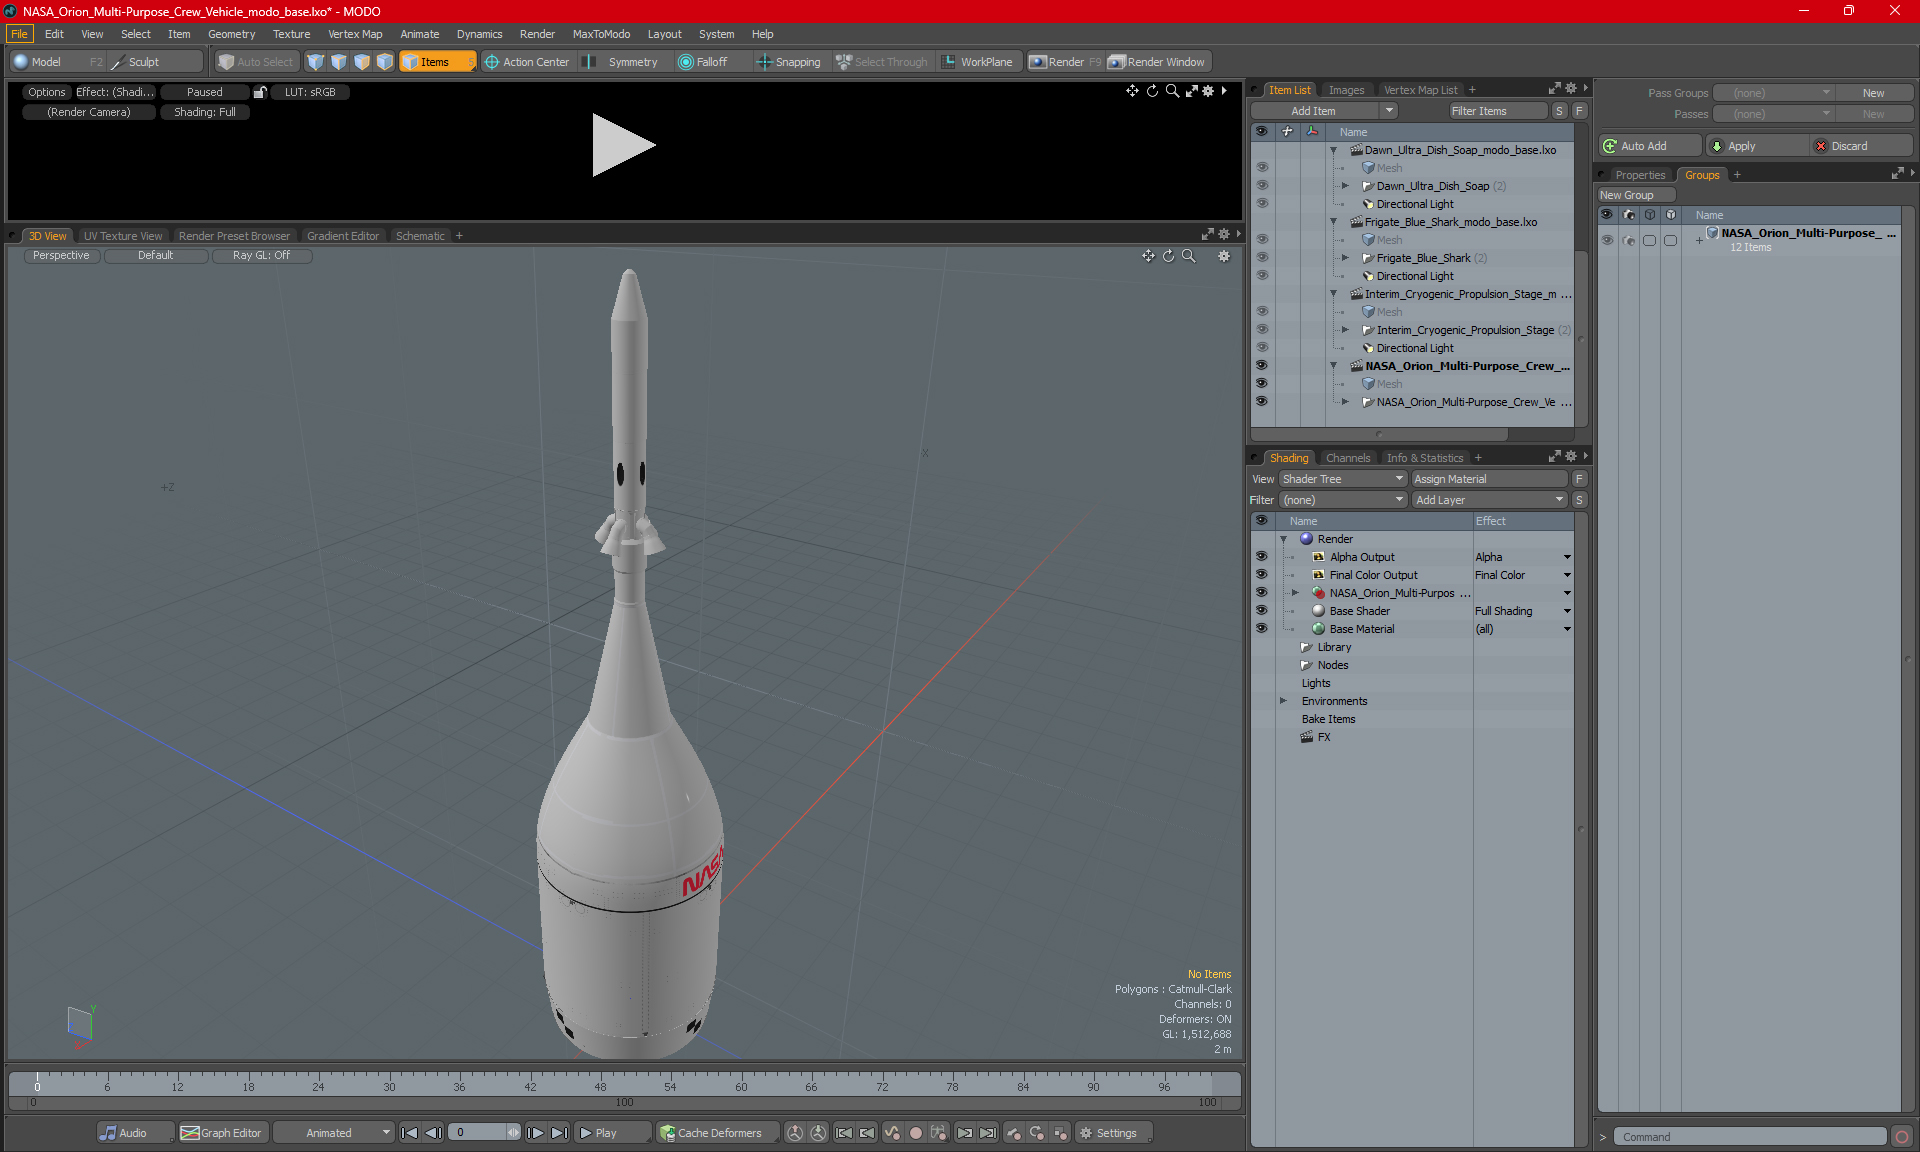Open the Graph Editor
This screenshot has width=1920, height=1152.
pos(221,1133)
